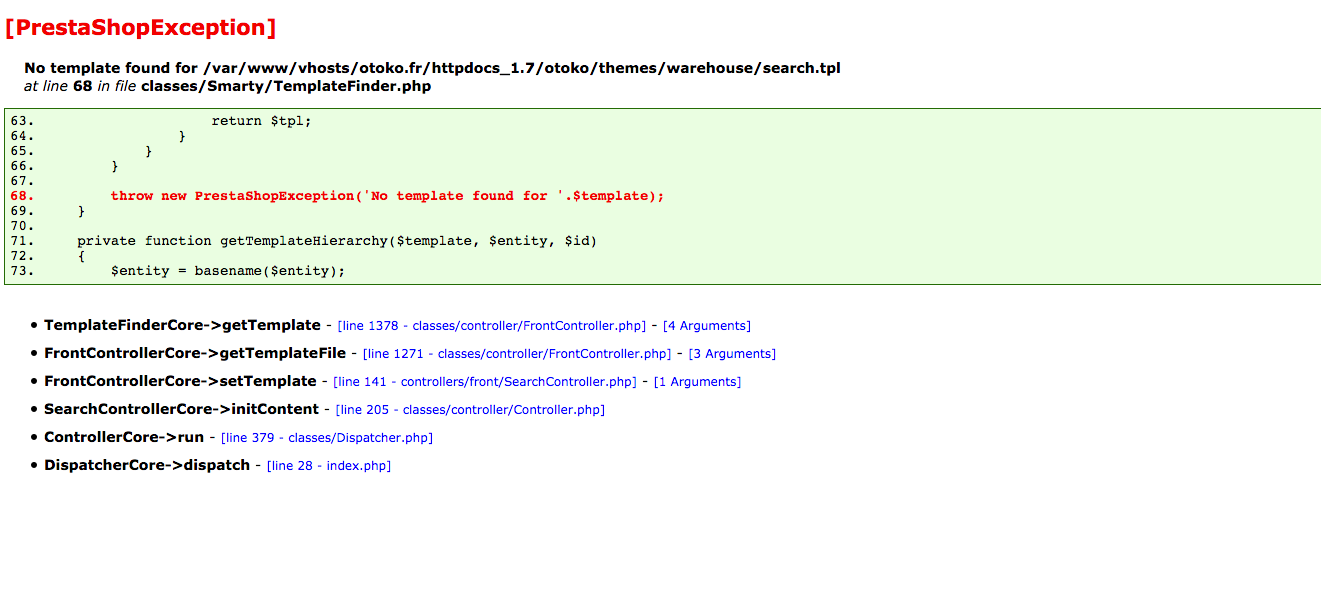Click DispatcherCore->dispatch trace entry

[147, 465]
